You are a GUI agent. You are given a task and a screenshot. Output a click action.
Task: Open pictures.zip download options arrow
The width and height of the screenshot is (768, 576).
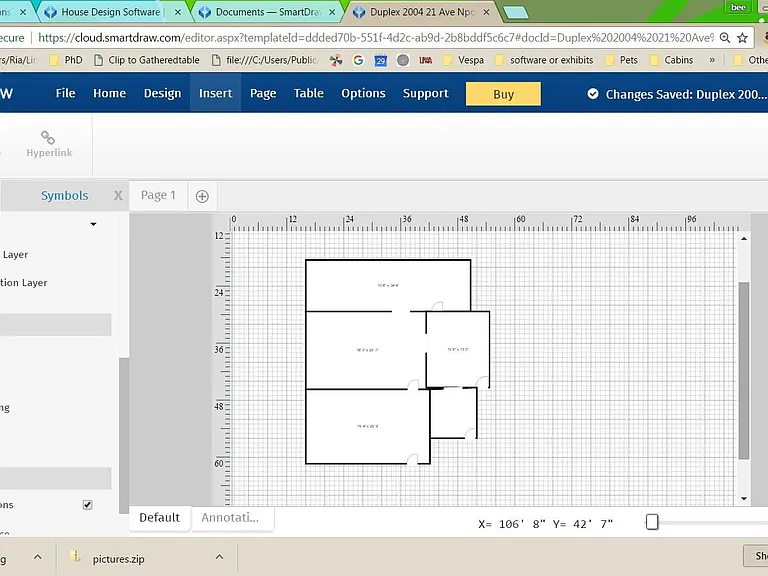[219, 557]
